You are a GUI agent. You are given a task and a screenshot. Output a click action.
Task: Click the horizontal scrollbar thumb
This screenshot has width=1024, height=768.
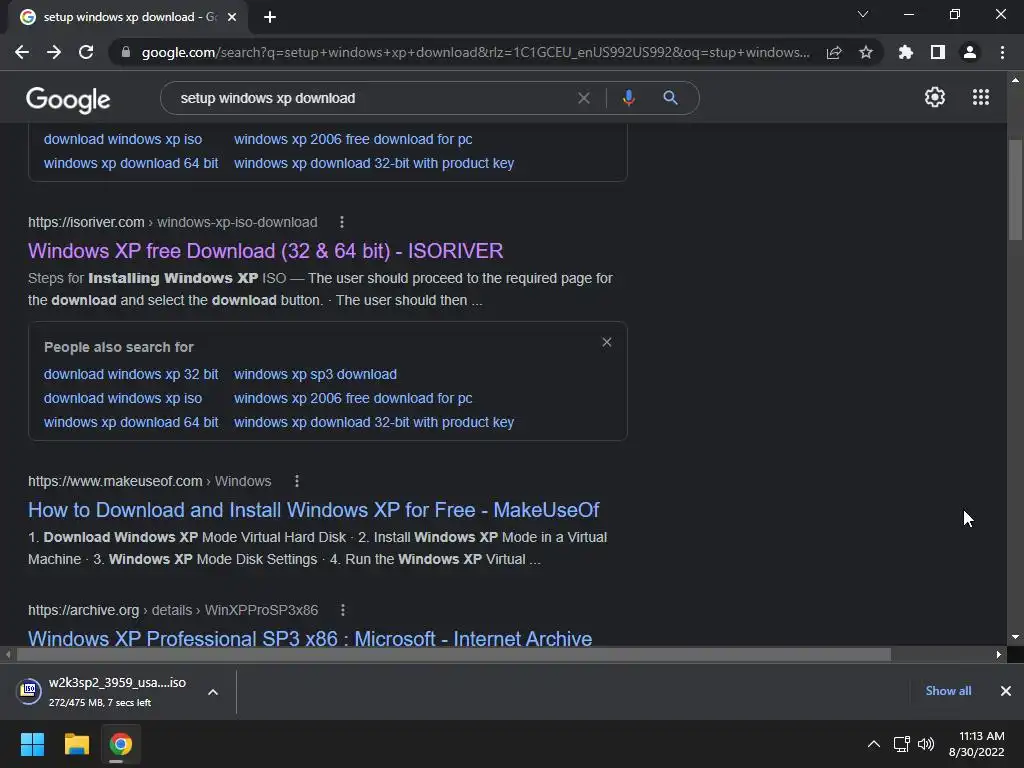click(454, 654)
